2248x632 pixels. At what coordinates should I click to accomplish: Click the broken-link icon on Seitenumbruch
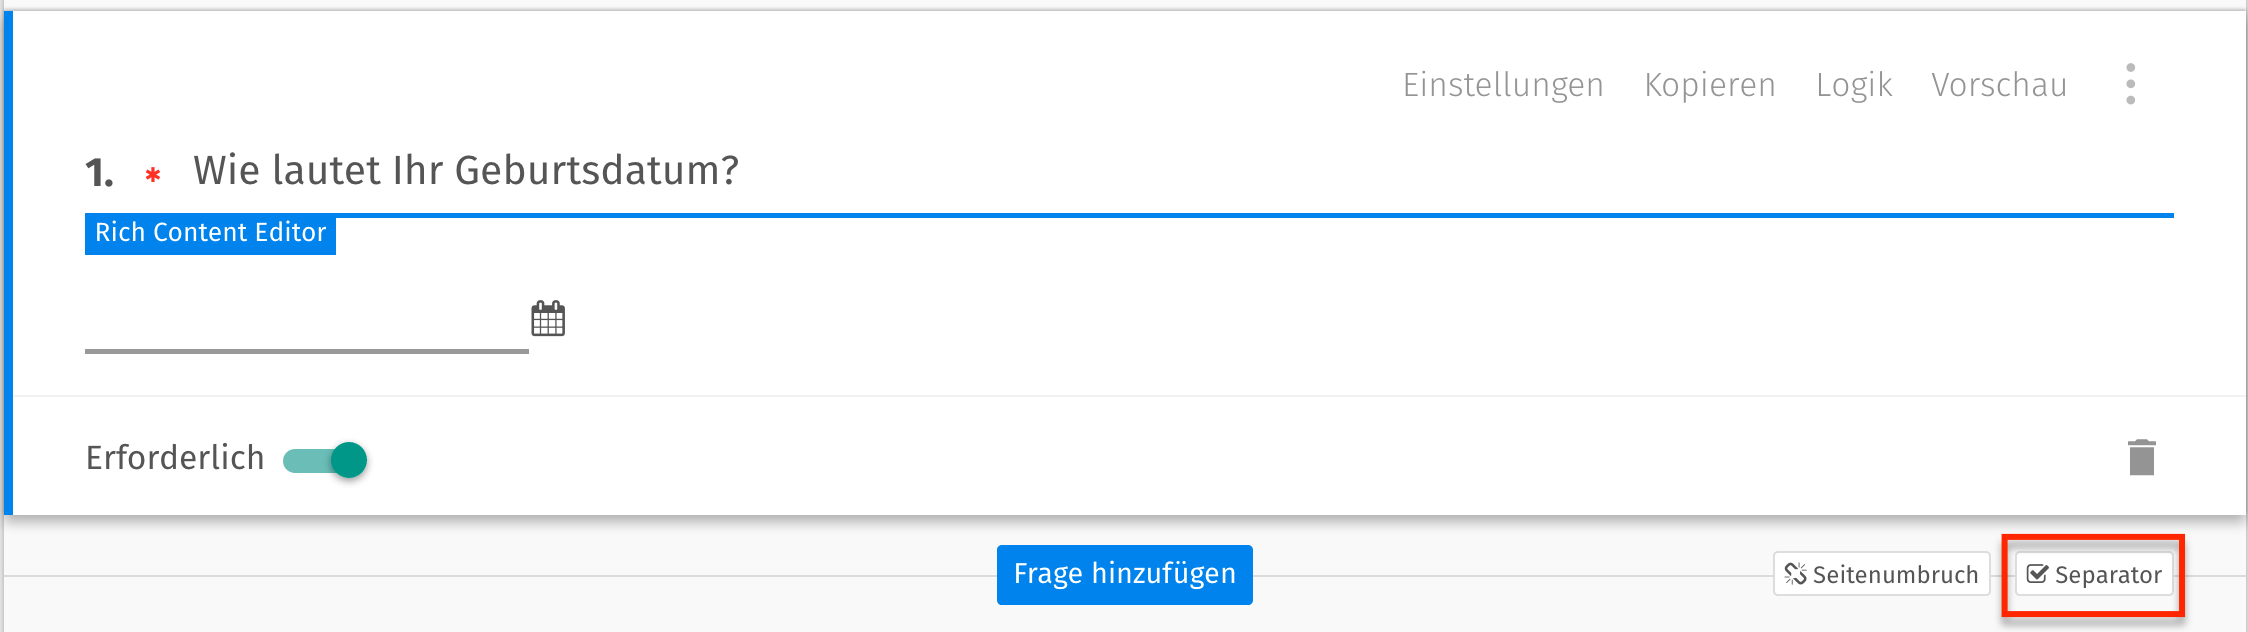(1795, 574)
